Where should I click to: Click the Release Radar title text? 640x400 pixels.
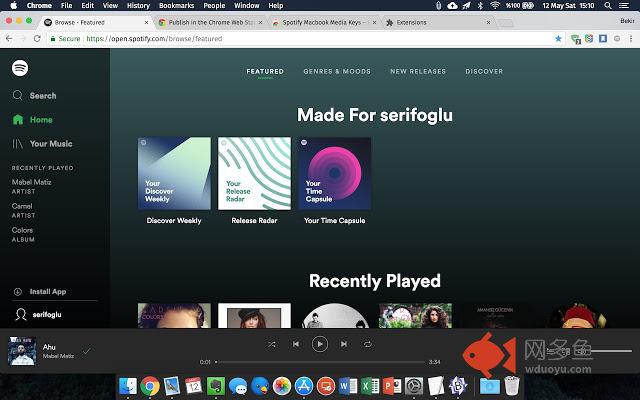[254, 220]
